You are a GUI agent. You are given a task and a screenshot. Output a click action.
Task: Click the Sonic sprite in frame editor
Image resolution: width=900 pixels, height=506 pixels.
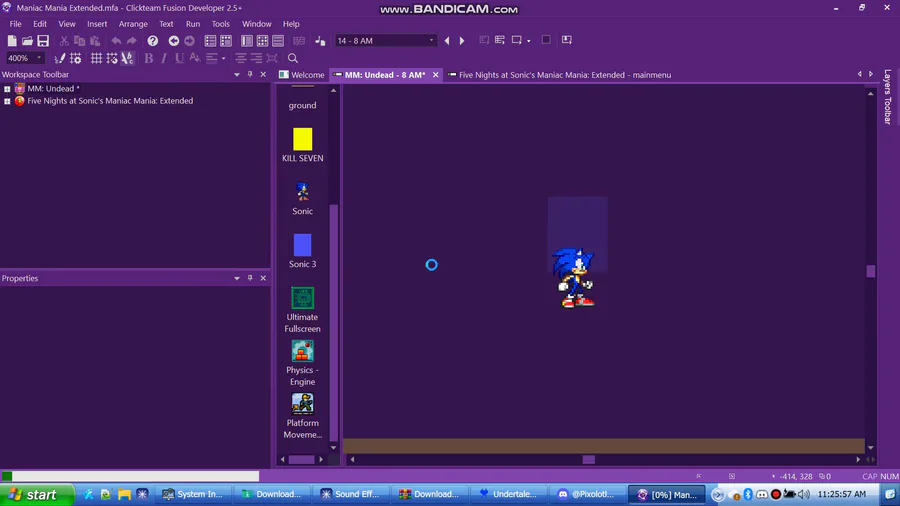(x=574, y=278)
